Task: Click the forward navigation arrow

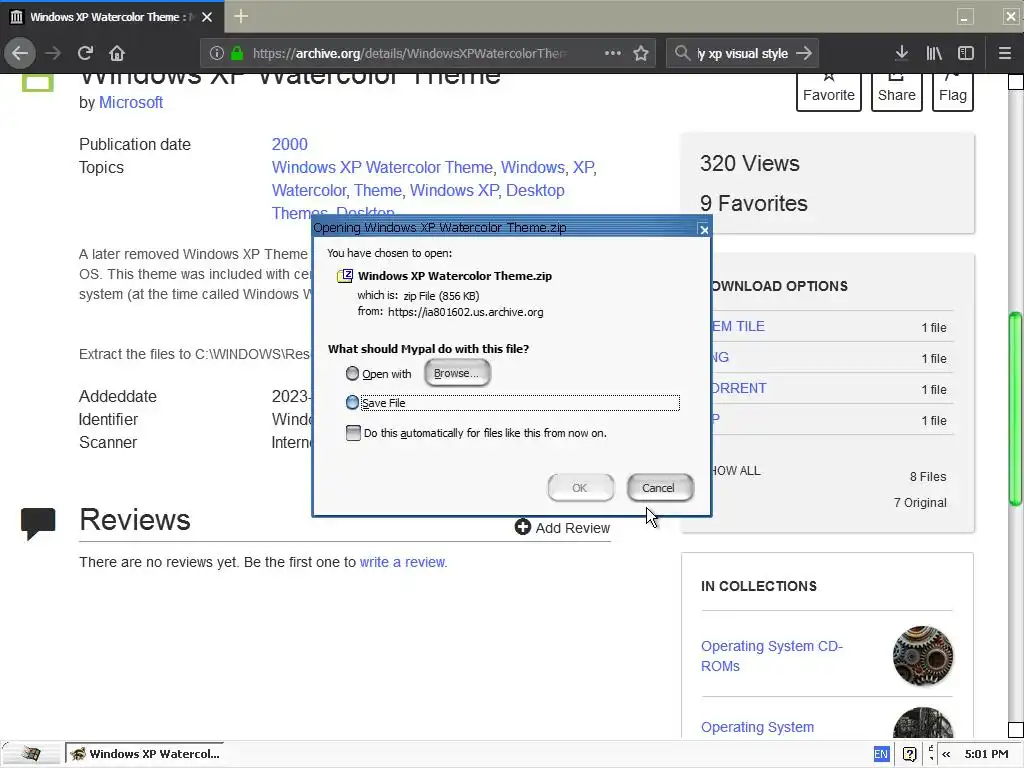Action: 53,53
